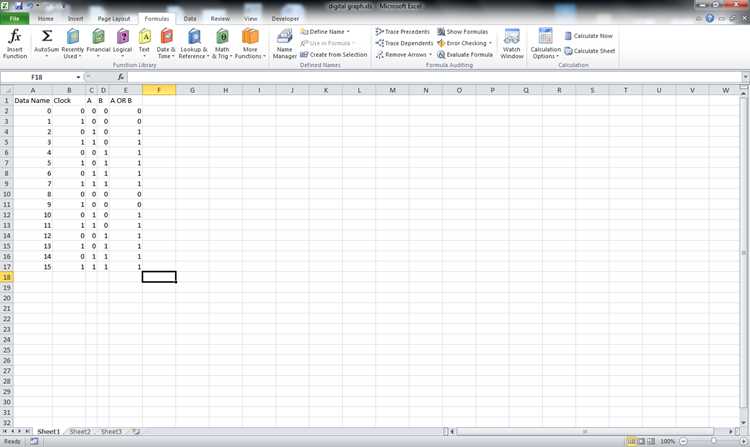Expand the Error Checking dropdown arrow
The height and width of the screenshot is (447, 750).
(490, 43)
